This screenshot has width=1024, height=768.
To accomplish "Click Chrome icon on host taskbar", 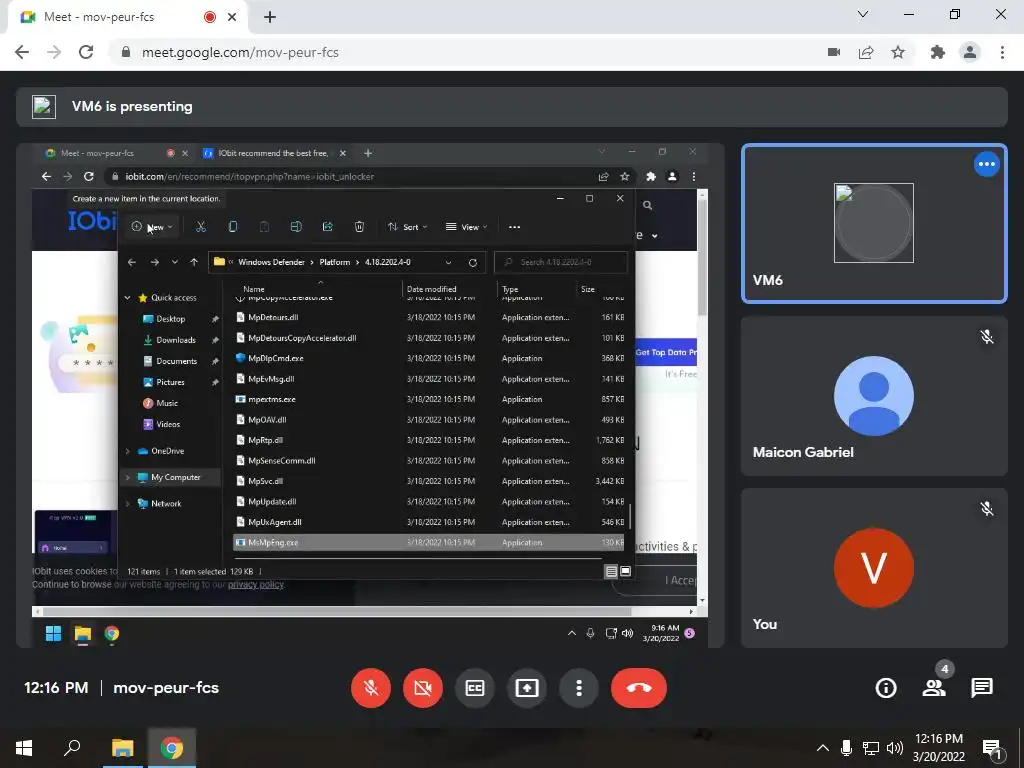I will (172, 748).
